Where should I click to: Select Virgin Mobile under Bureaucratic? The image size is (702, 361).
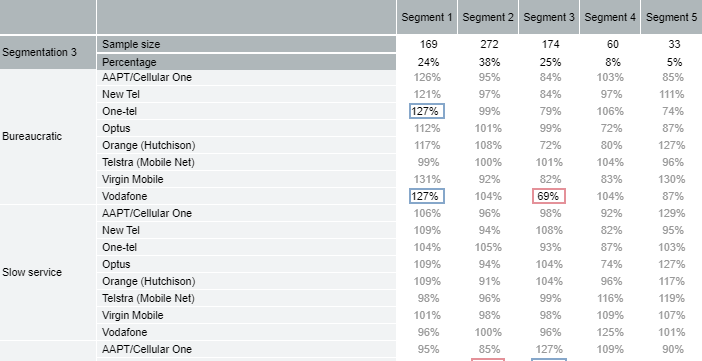pos(133,179)
